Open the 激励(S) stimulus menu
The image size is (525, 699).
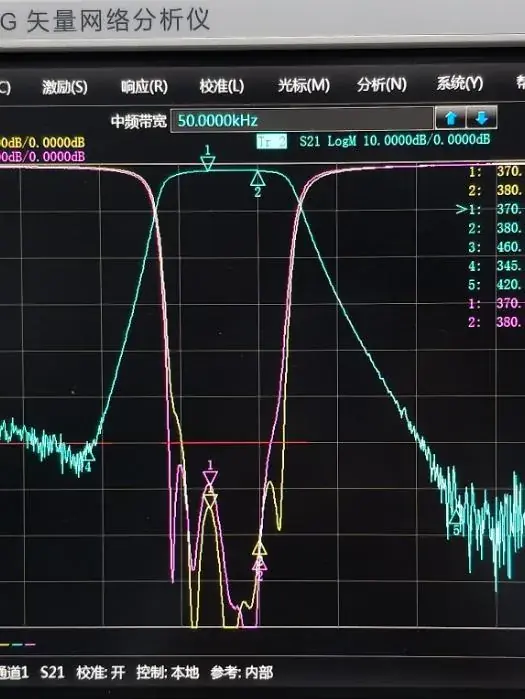65,87
